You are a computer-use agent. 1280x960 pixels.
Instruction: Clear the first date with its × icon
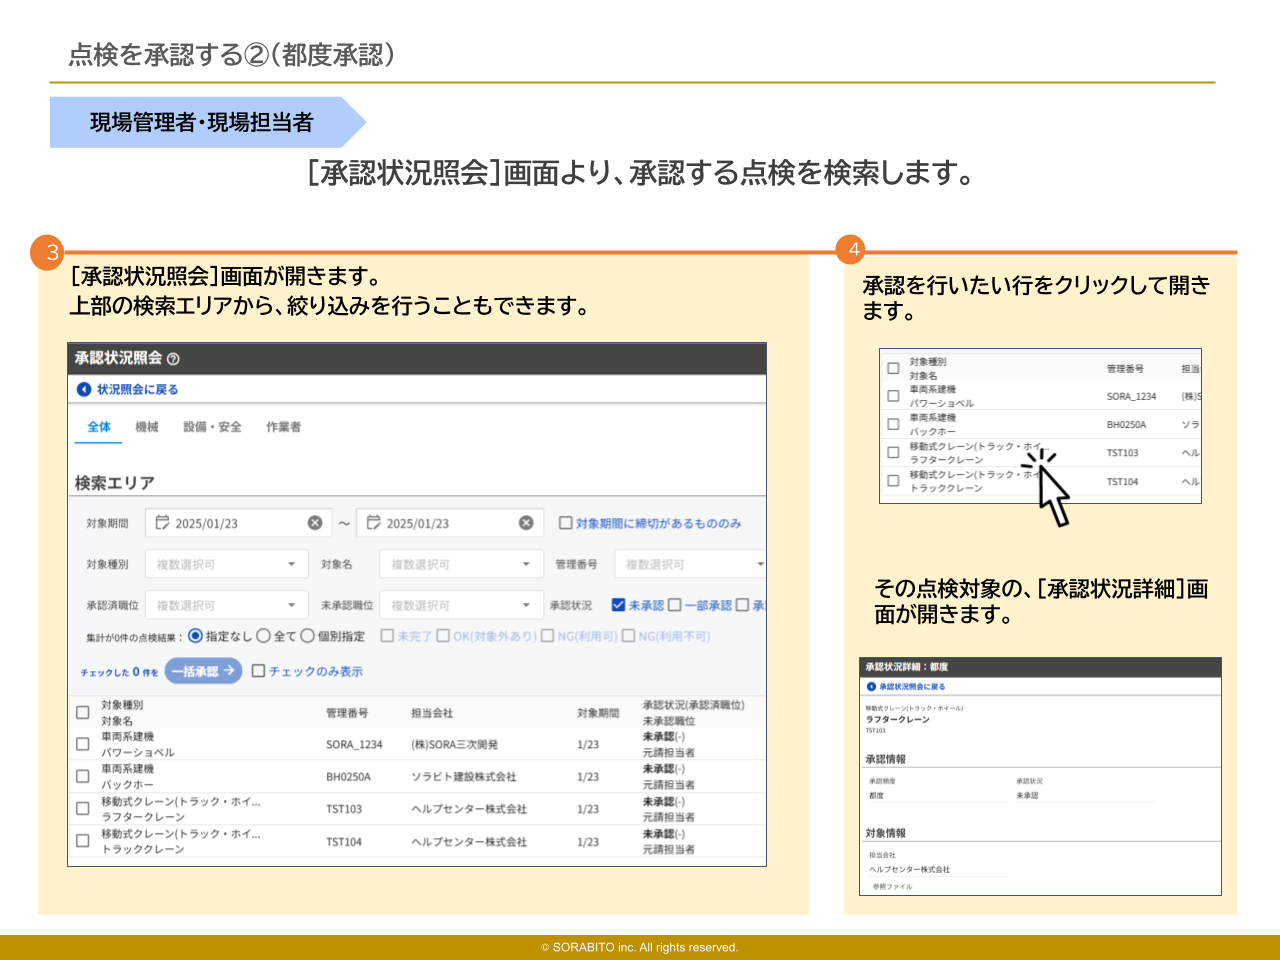point(316,521)
